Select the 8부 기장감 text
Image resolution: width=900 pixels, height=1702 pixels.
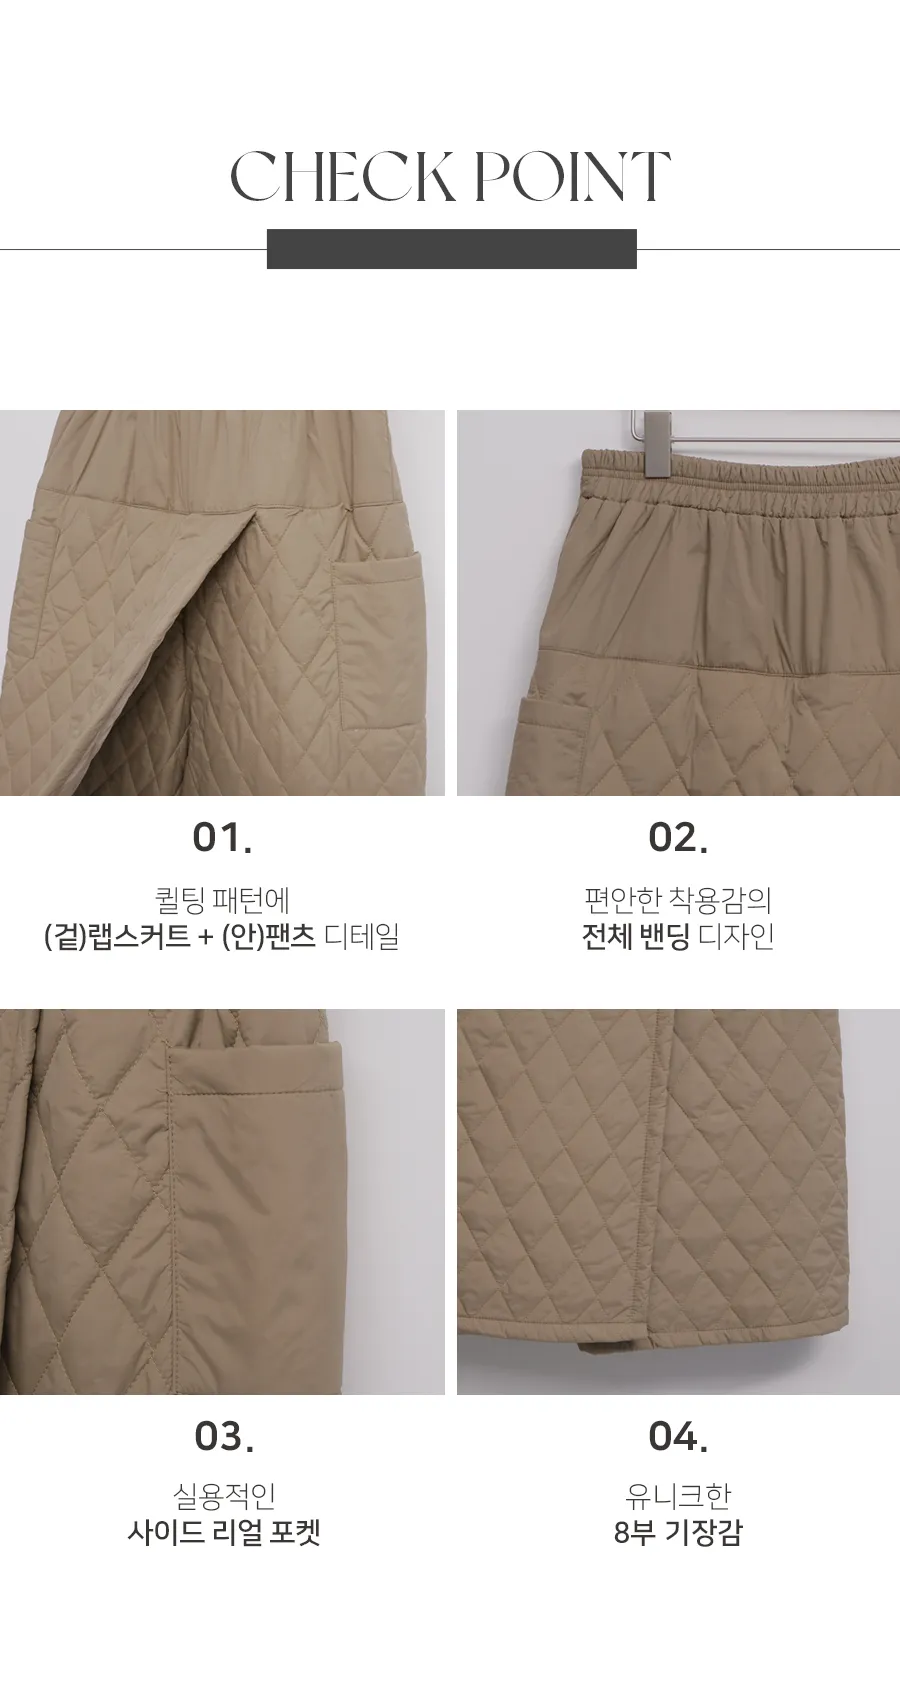(x=678, y=1532)
